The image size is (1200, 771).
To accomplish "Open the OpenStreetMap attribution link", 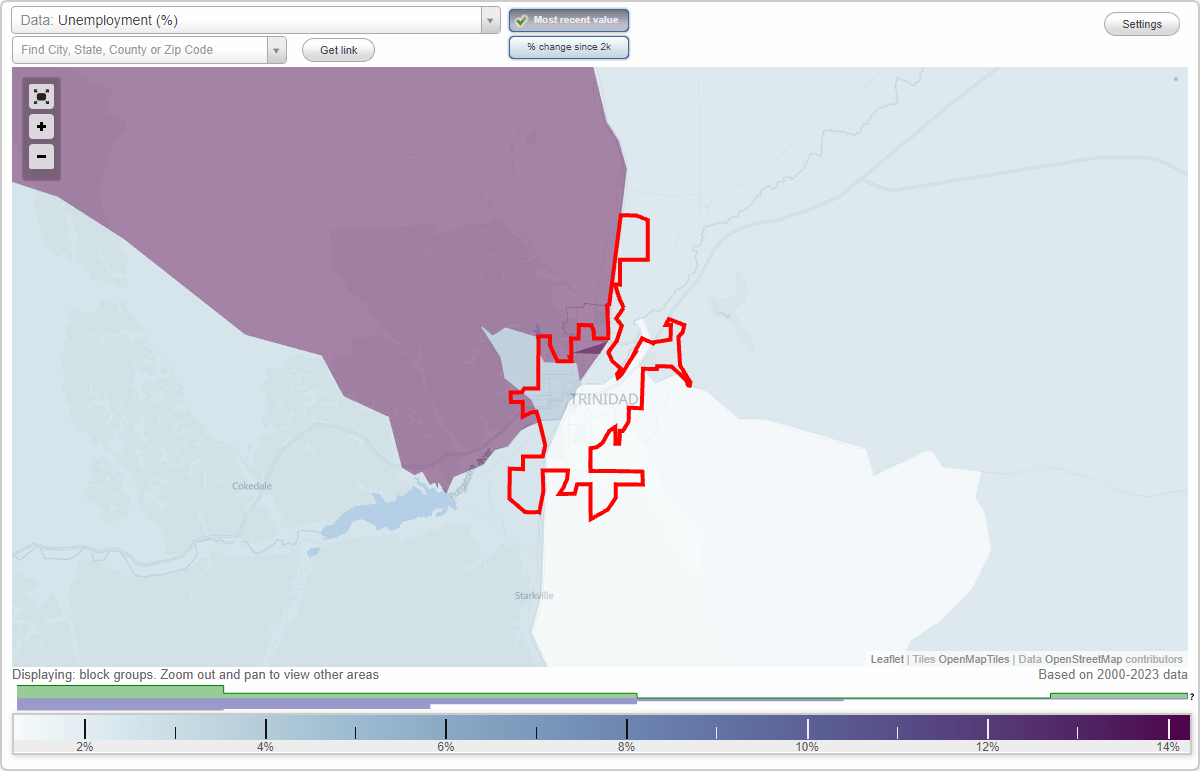I will click(x=1083, y=659).
